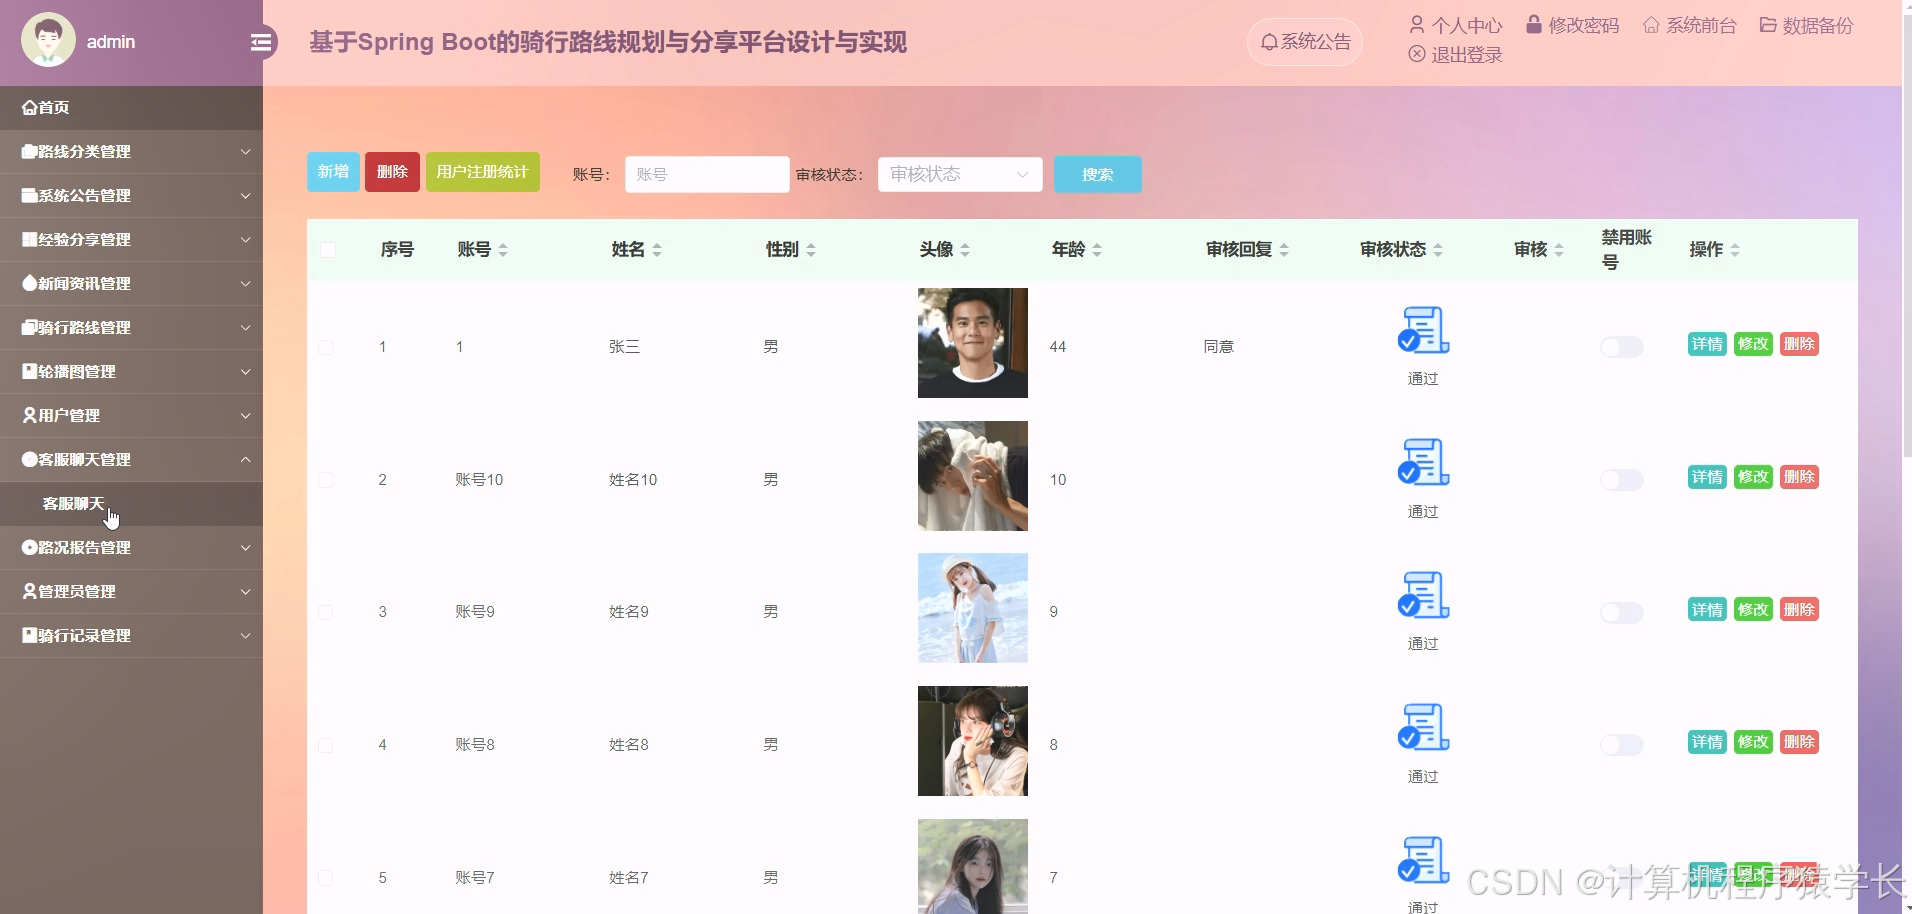
Task: Check the row checkbox for 账号10
Action: click(x=326, y=480)
